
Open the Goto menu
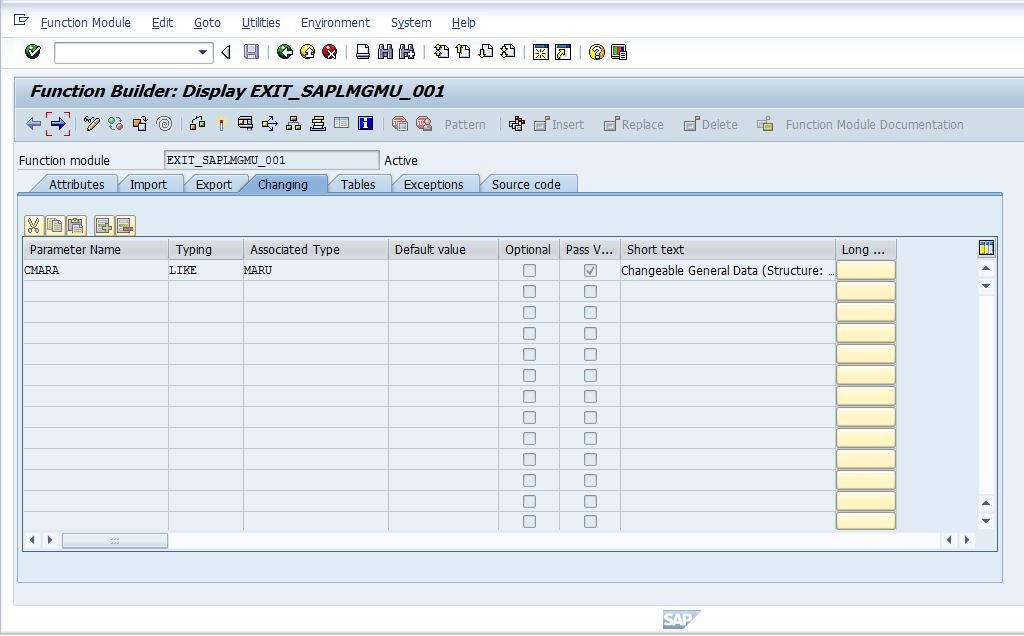click(207, 23)
